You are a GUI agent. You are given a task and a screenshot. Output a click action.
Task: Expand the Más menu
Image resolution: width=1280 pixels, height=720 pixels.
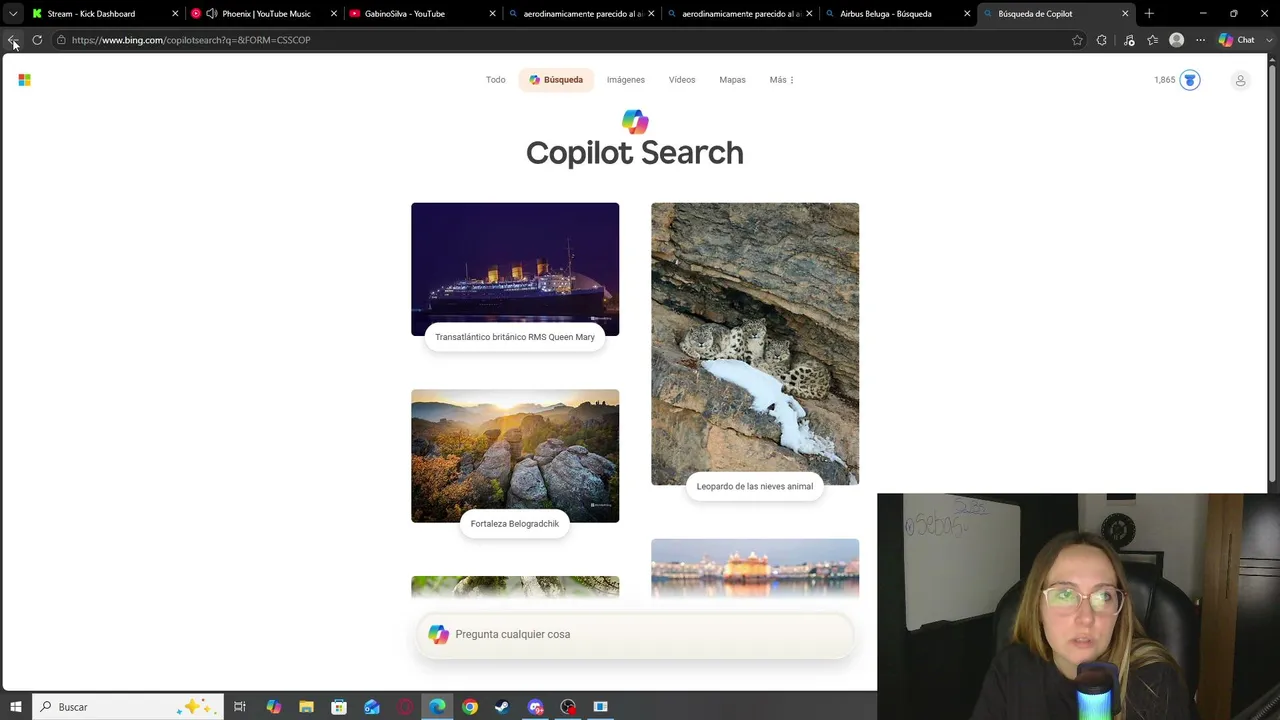point(781,80)
